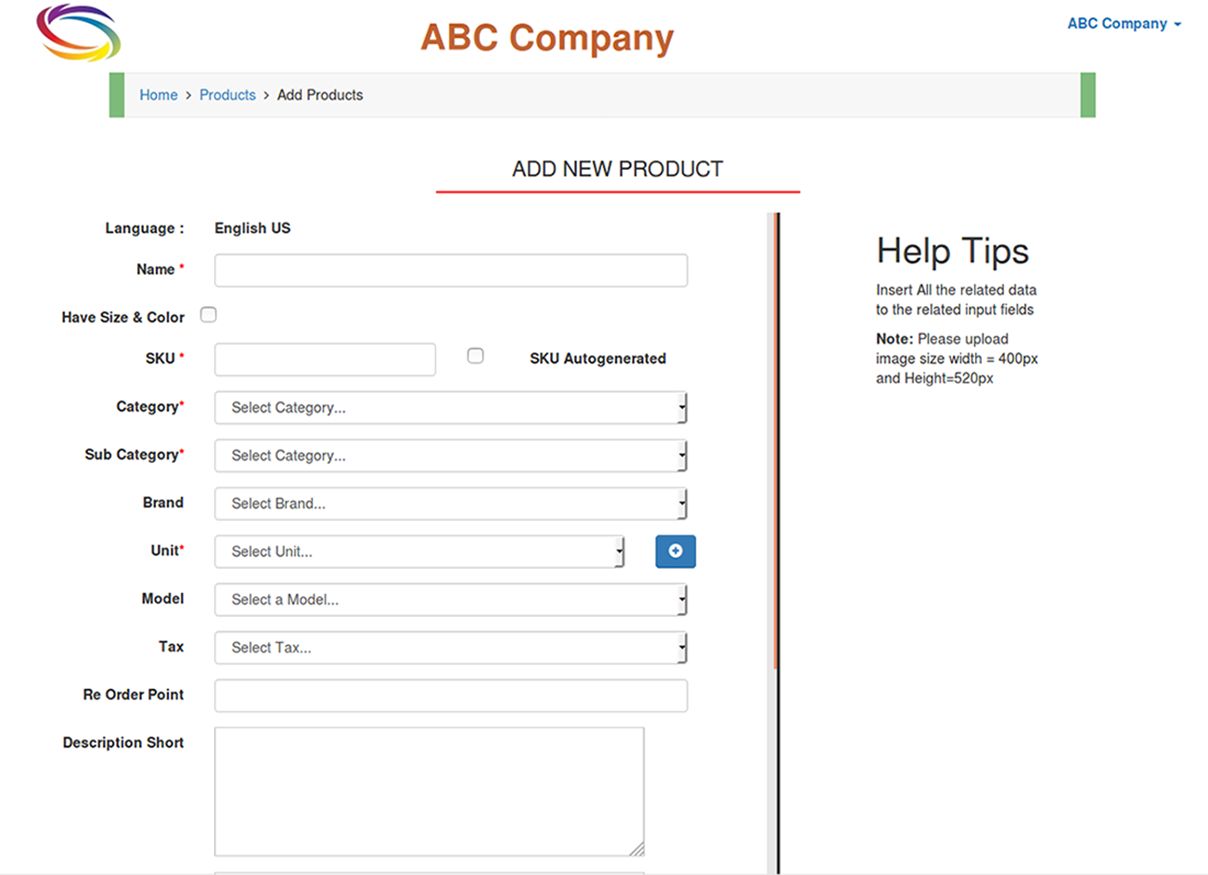Go to Home in the breadcrumb
The height and width of the screenshot is (875, 1208).
point(158,95)
